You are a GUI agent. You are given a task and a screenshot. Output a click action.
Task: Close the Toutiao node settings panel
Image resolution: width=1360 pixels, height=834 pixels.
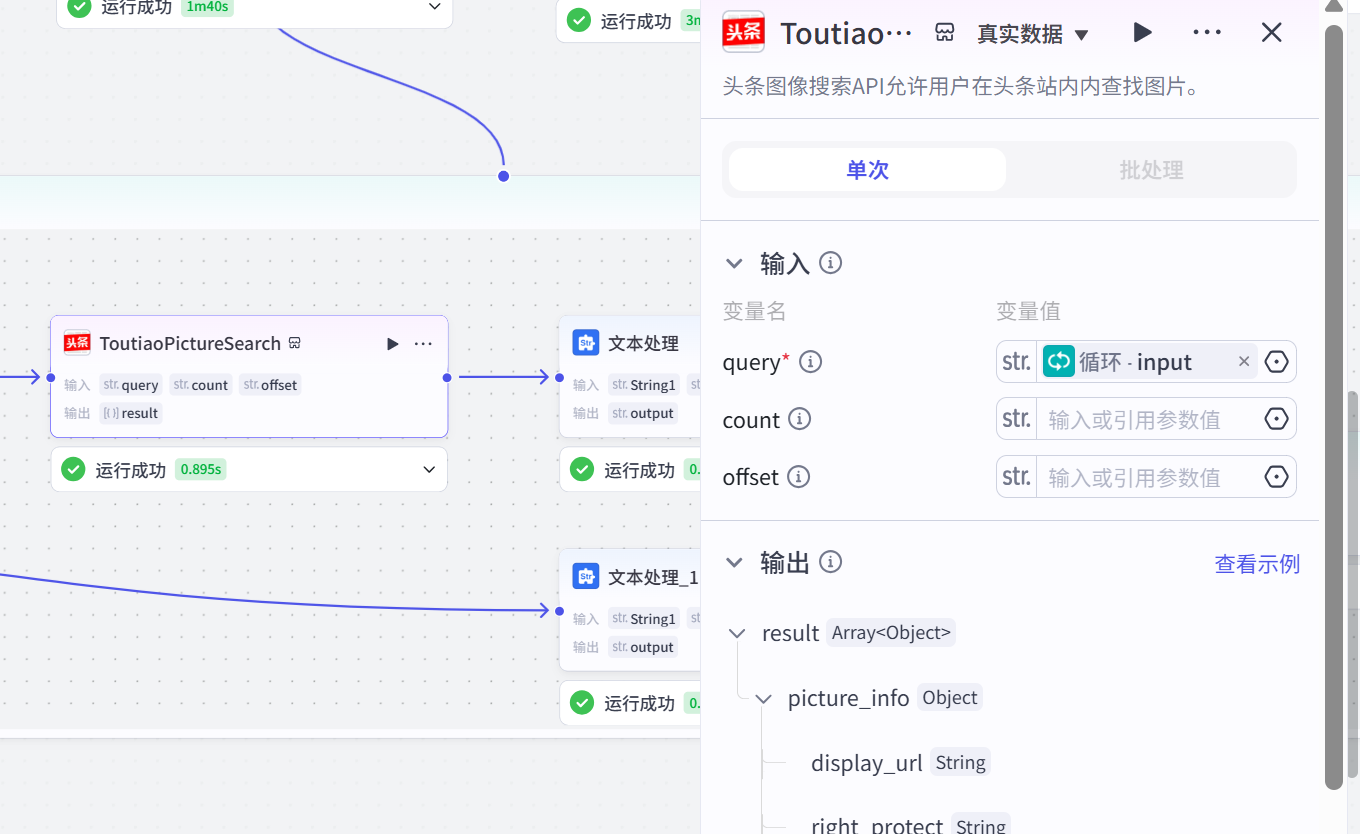pyautogui.click(x=1271, y=33)
